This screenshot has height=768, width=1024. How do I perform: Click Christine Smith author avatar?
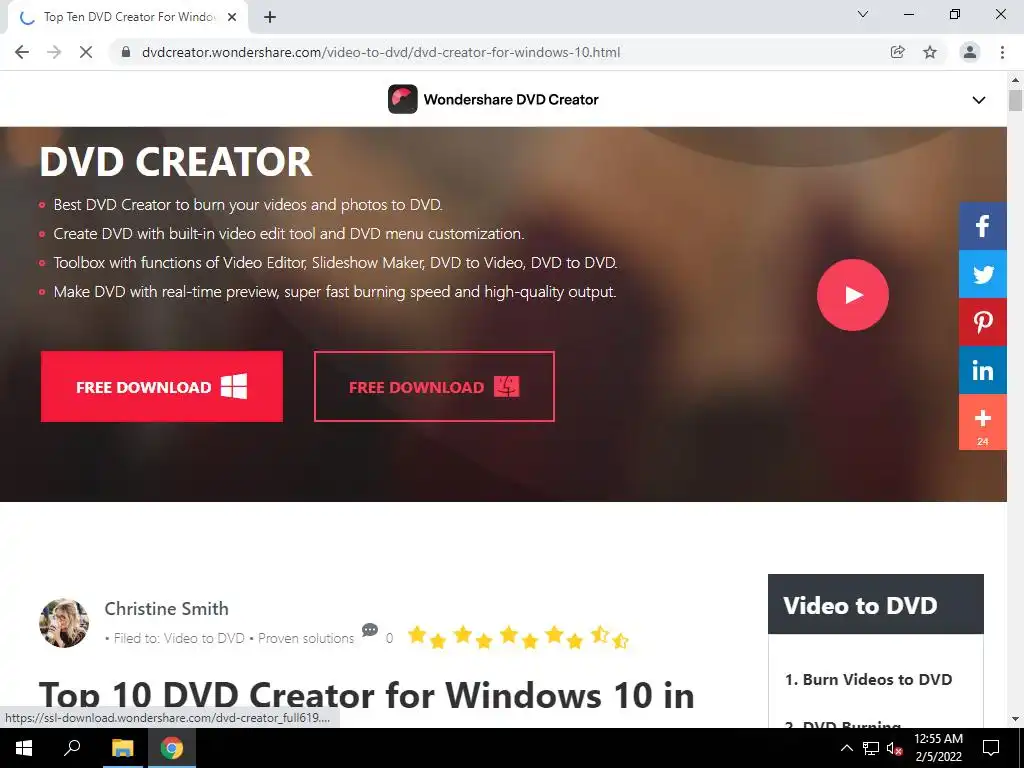[x=63, y=623]
